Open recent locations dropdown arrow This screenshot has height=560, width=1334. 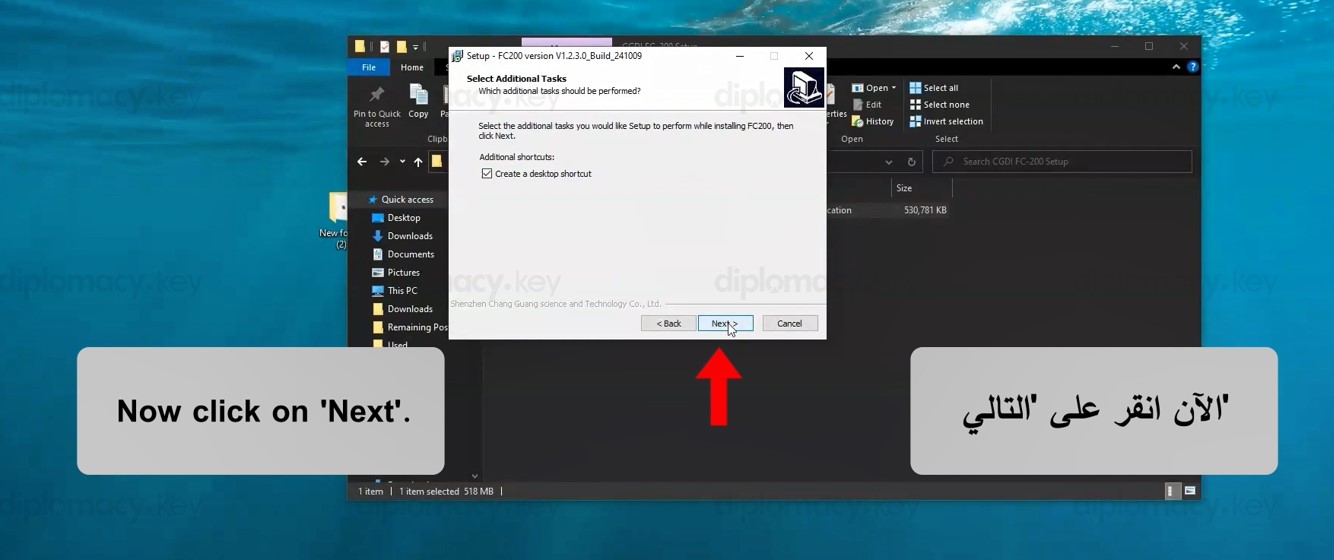[402, 162]
